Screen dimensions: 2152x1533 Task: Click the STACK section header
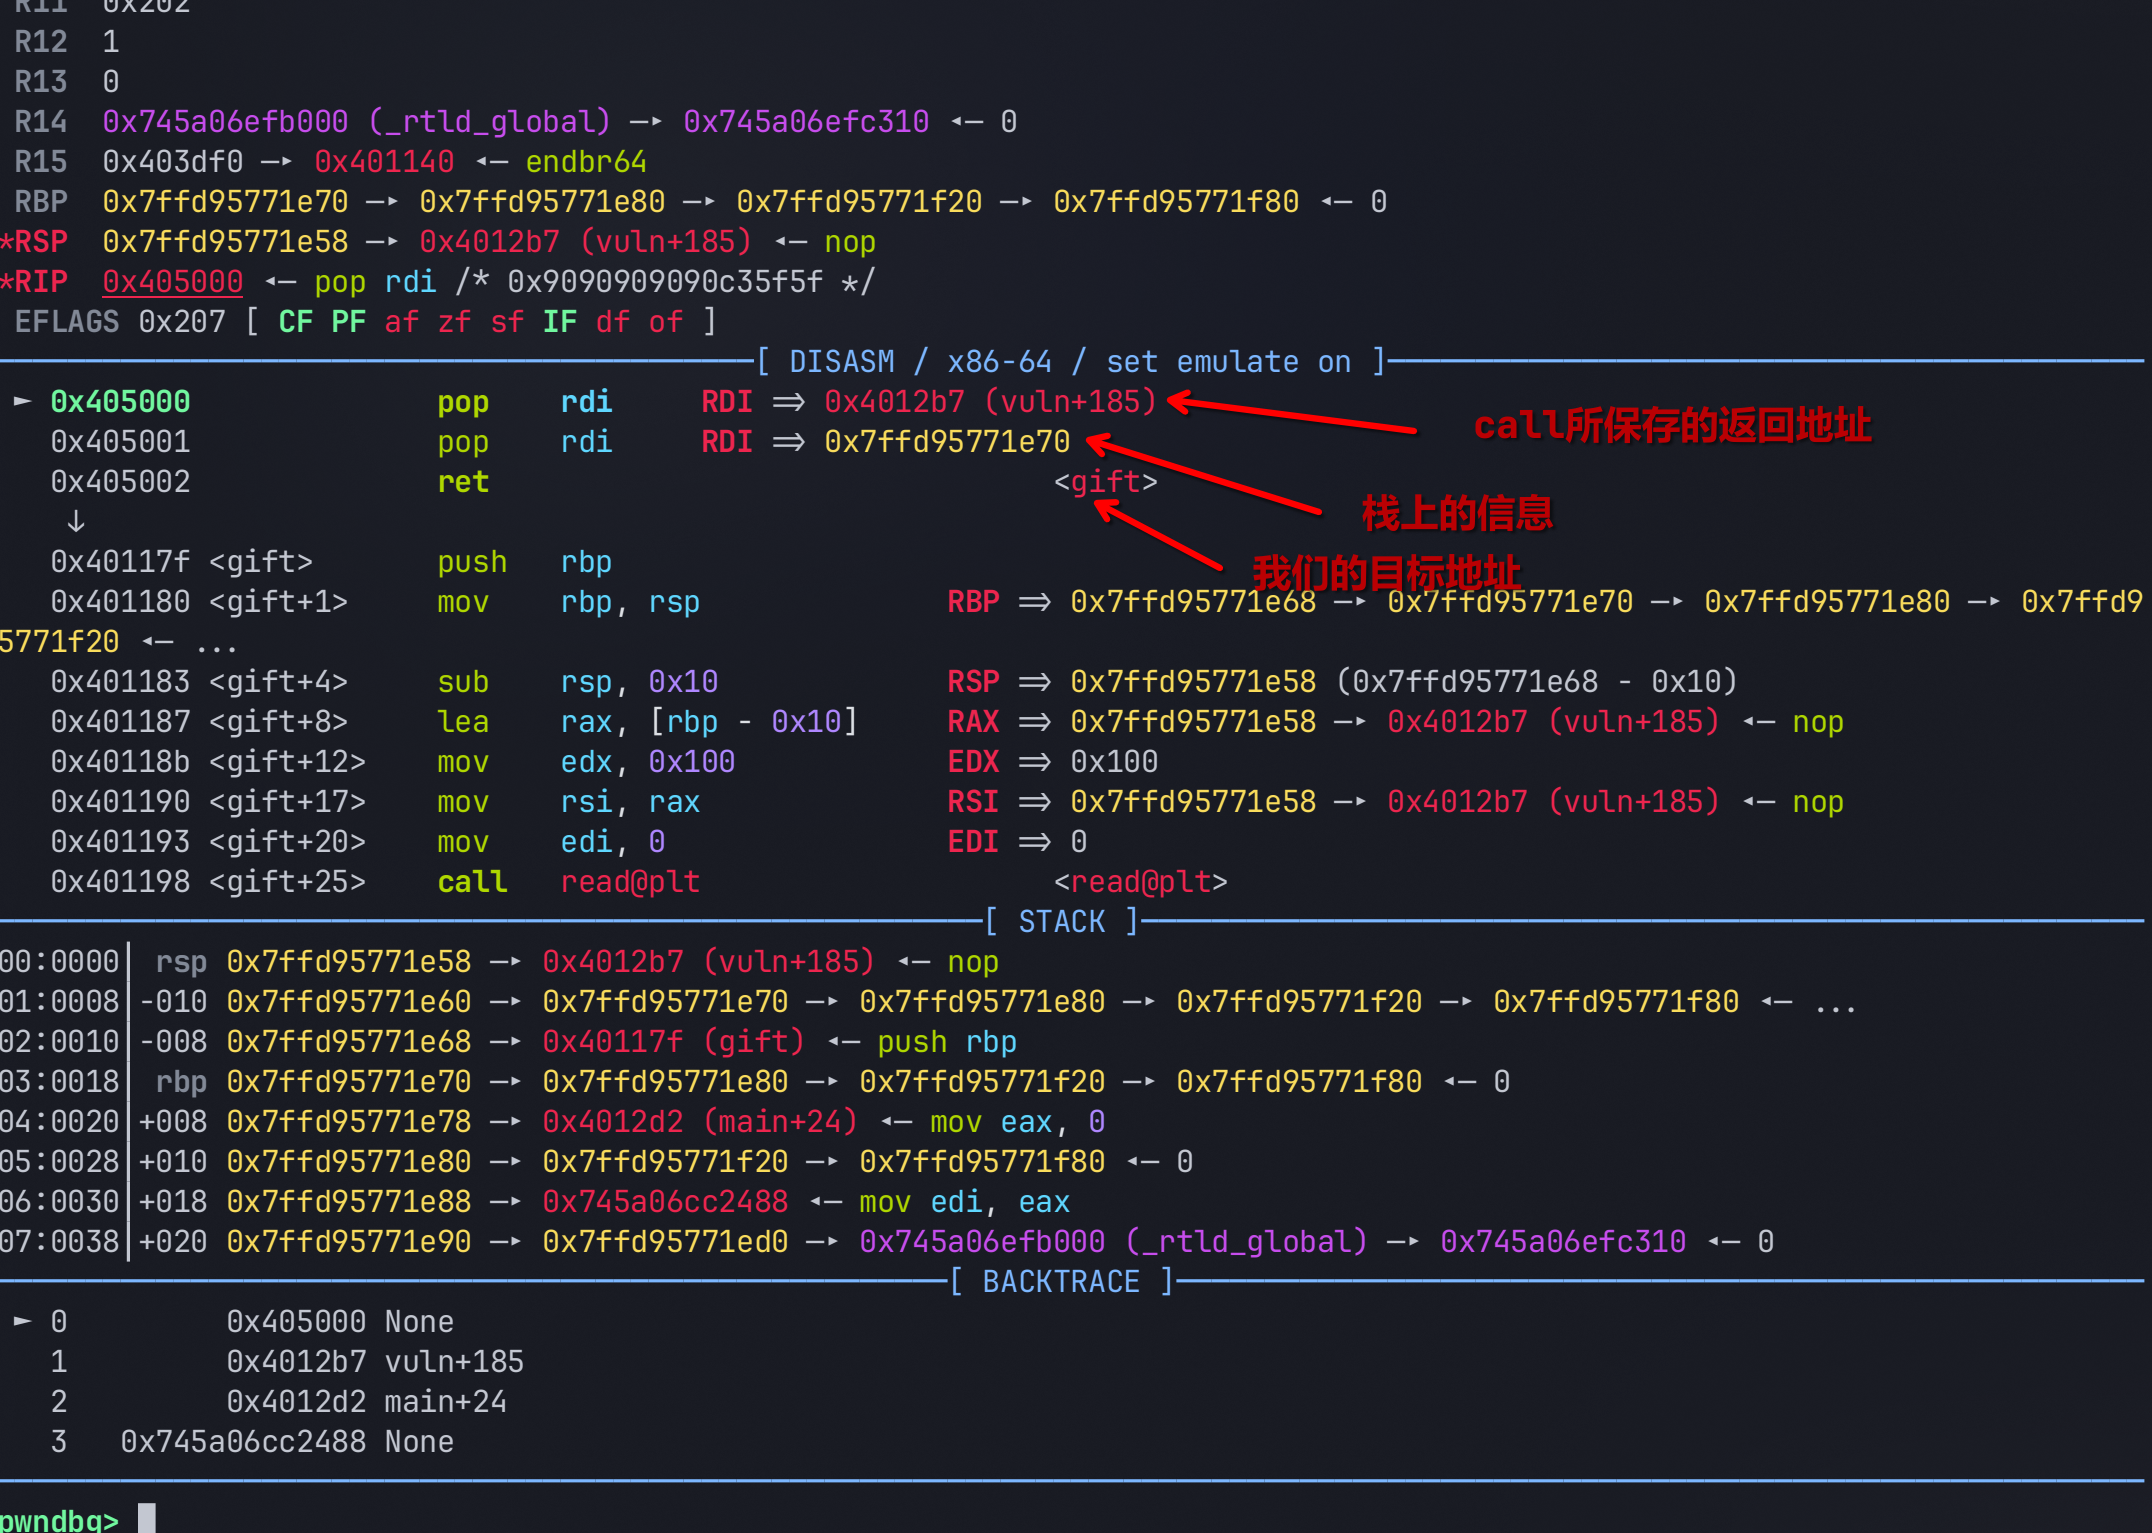coord(1062,921)
